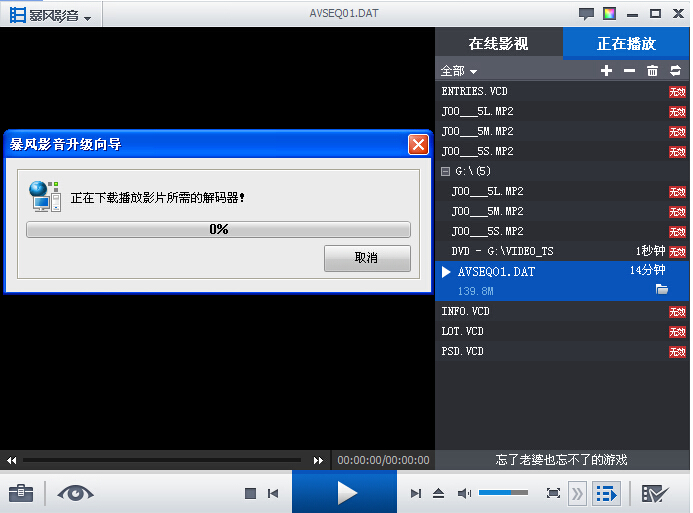Click the 0% download progress bar

point(218,229)
